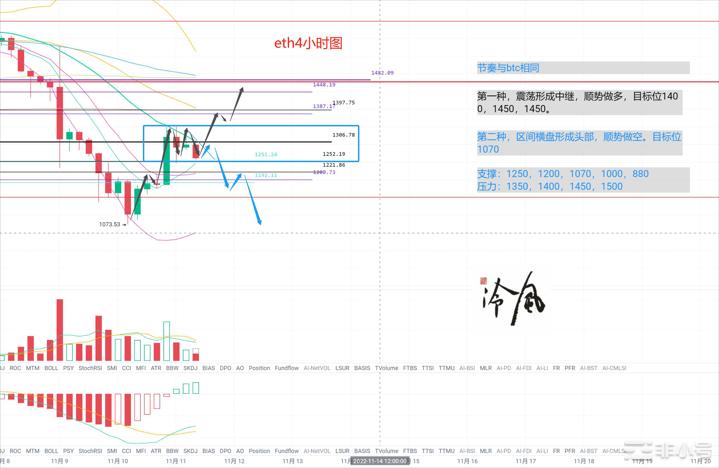Select BASIS tab below the volume bars
Image resolution: width=719 pixels, height=468 pixels.
pos(362,368)
